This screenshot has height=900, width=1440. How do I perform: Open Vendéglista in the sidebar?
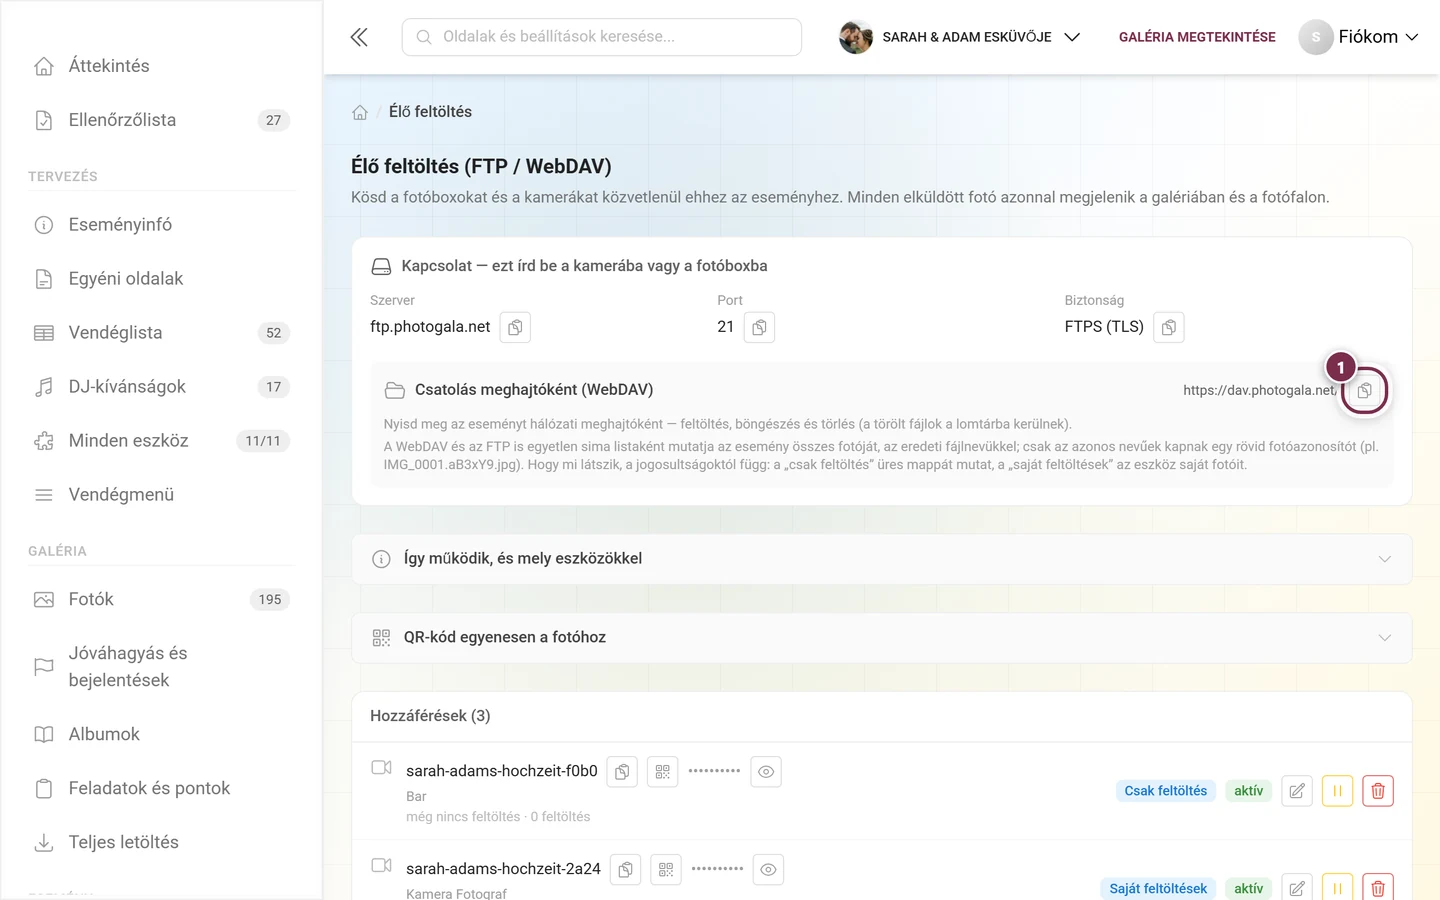point(161,333)
